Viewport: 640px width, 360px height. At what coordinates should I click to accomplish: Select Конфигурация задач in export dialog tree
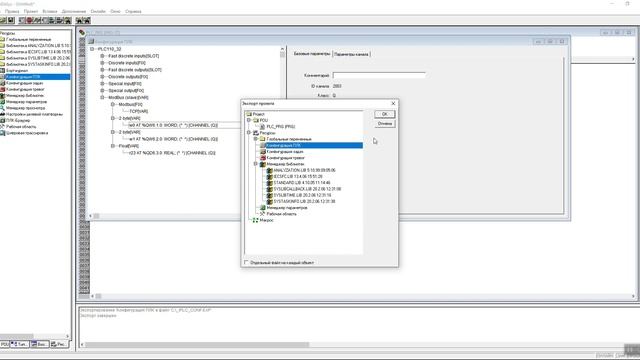pos(284,151)
